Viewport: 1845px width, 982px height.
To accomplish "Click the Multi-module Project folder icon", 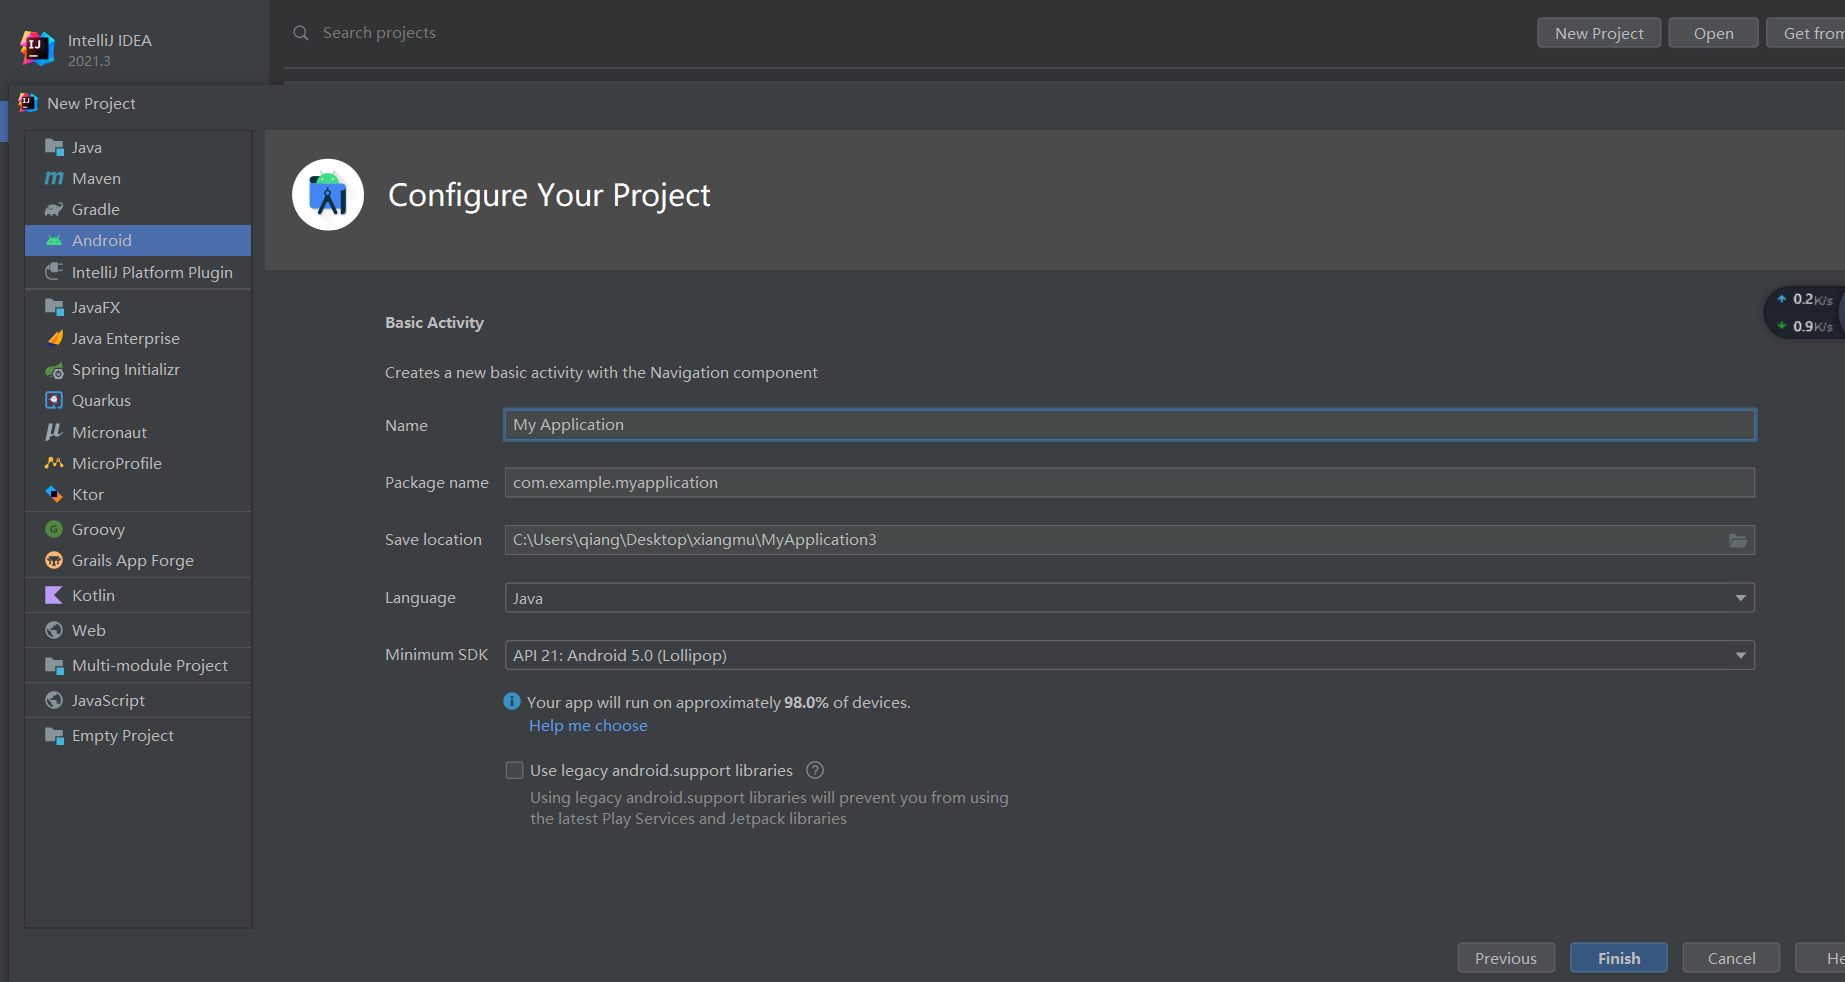I will 54,665.
